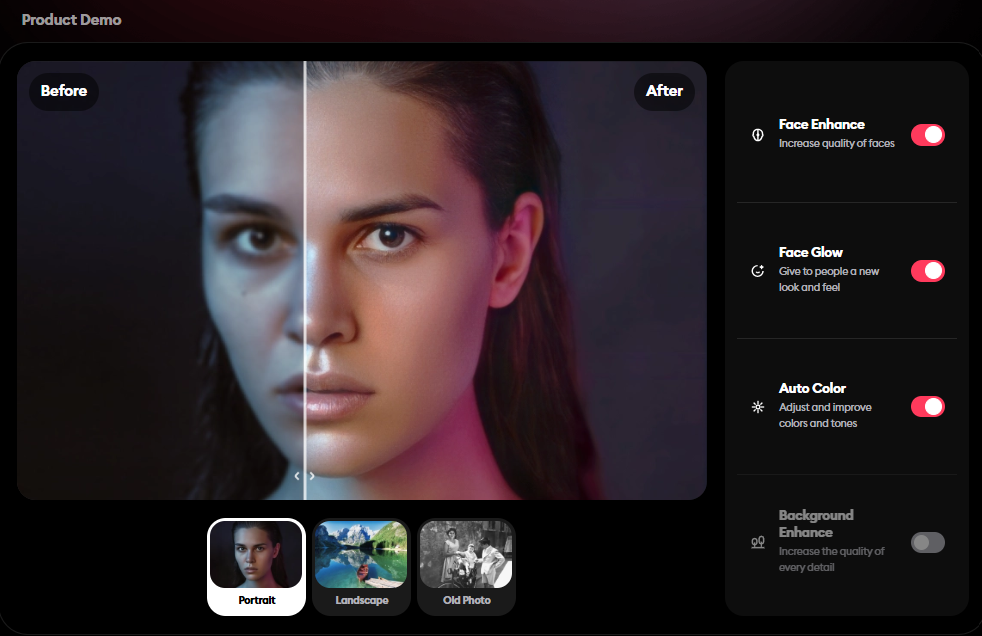Choose the Old Photo sample

(x=466, y=566)
